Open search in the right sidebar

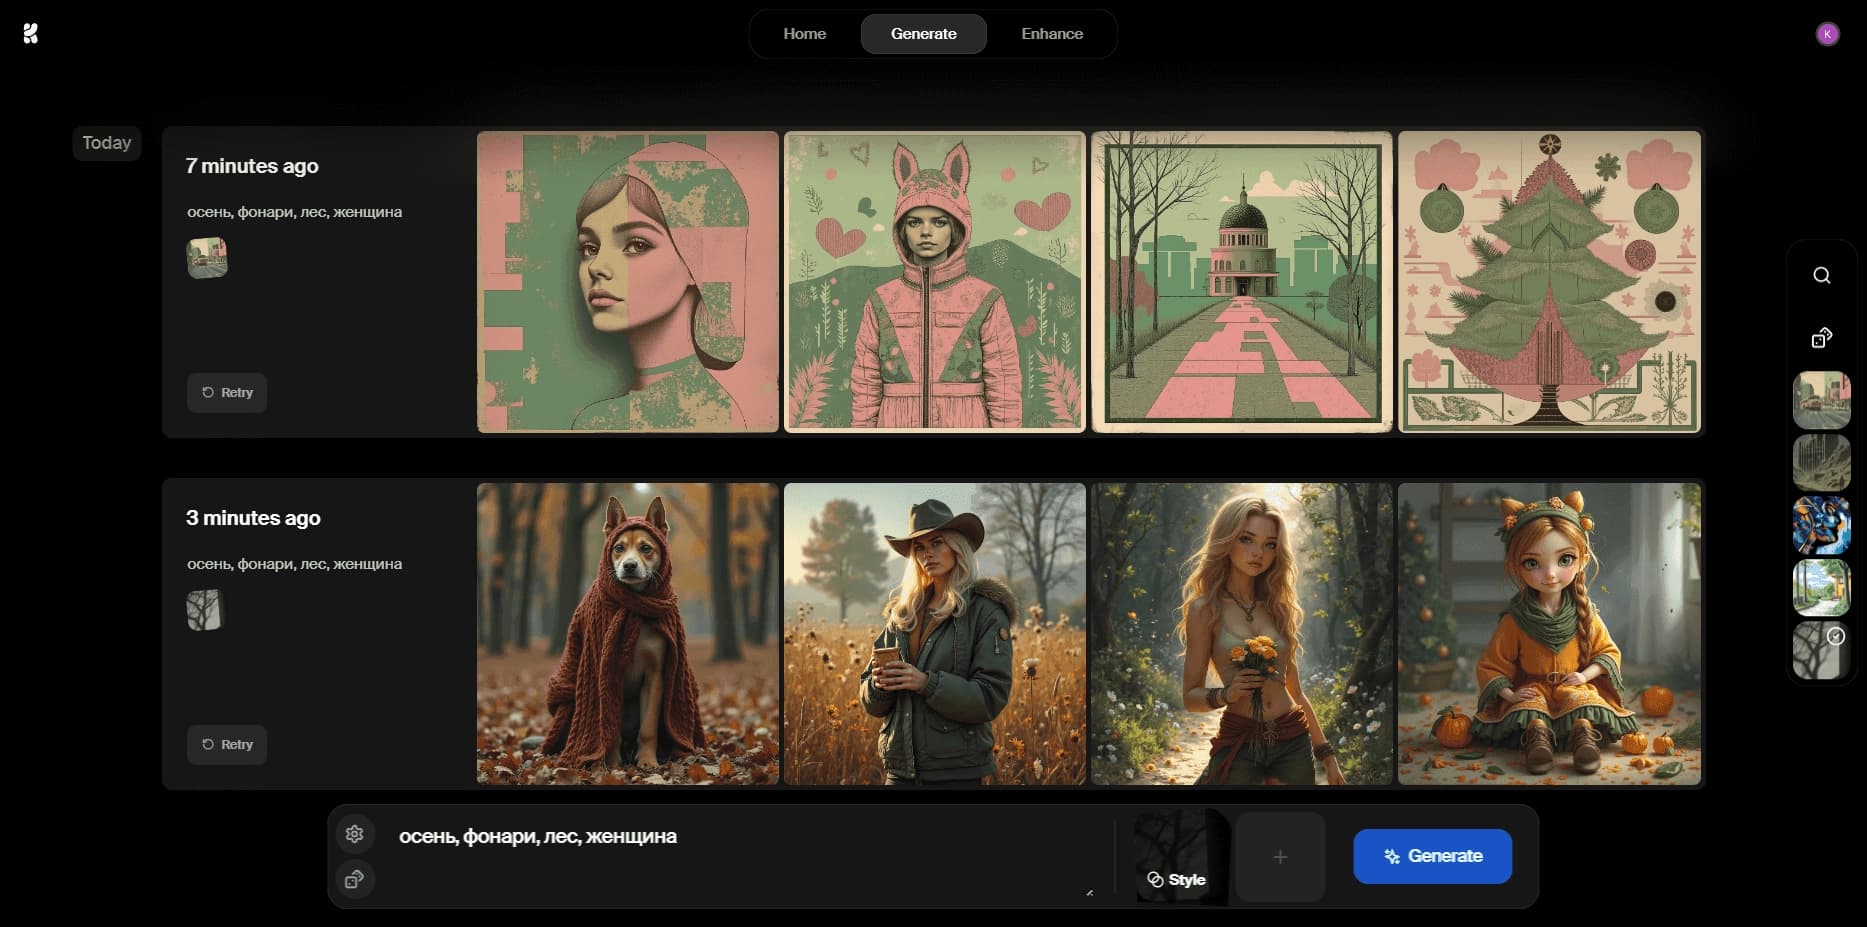(x=1822, y=276)
